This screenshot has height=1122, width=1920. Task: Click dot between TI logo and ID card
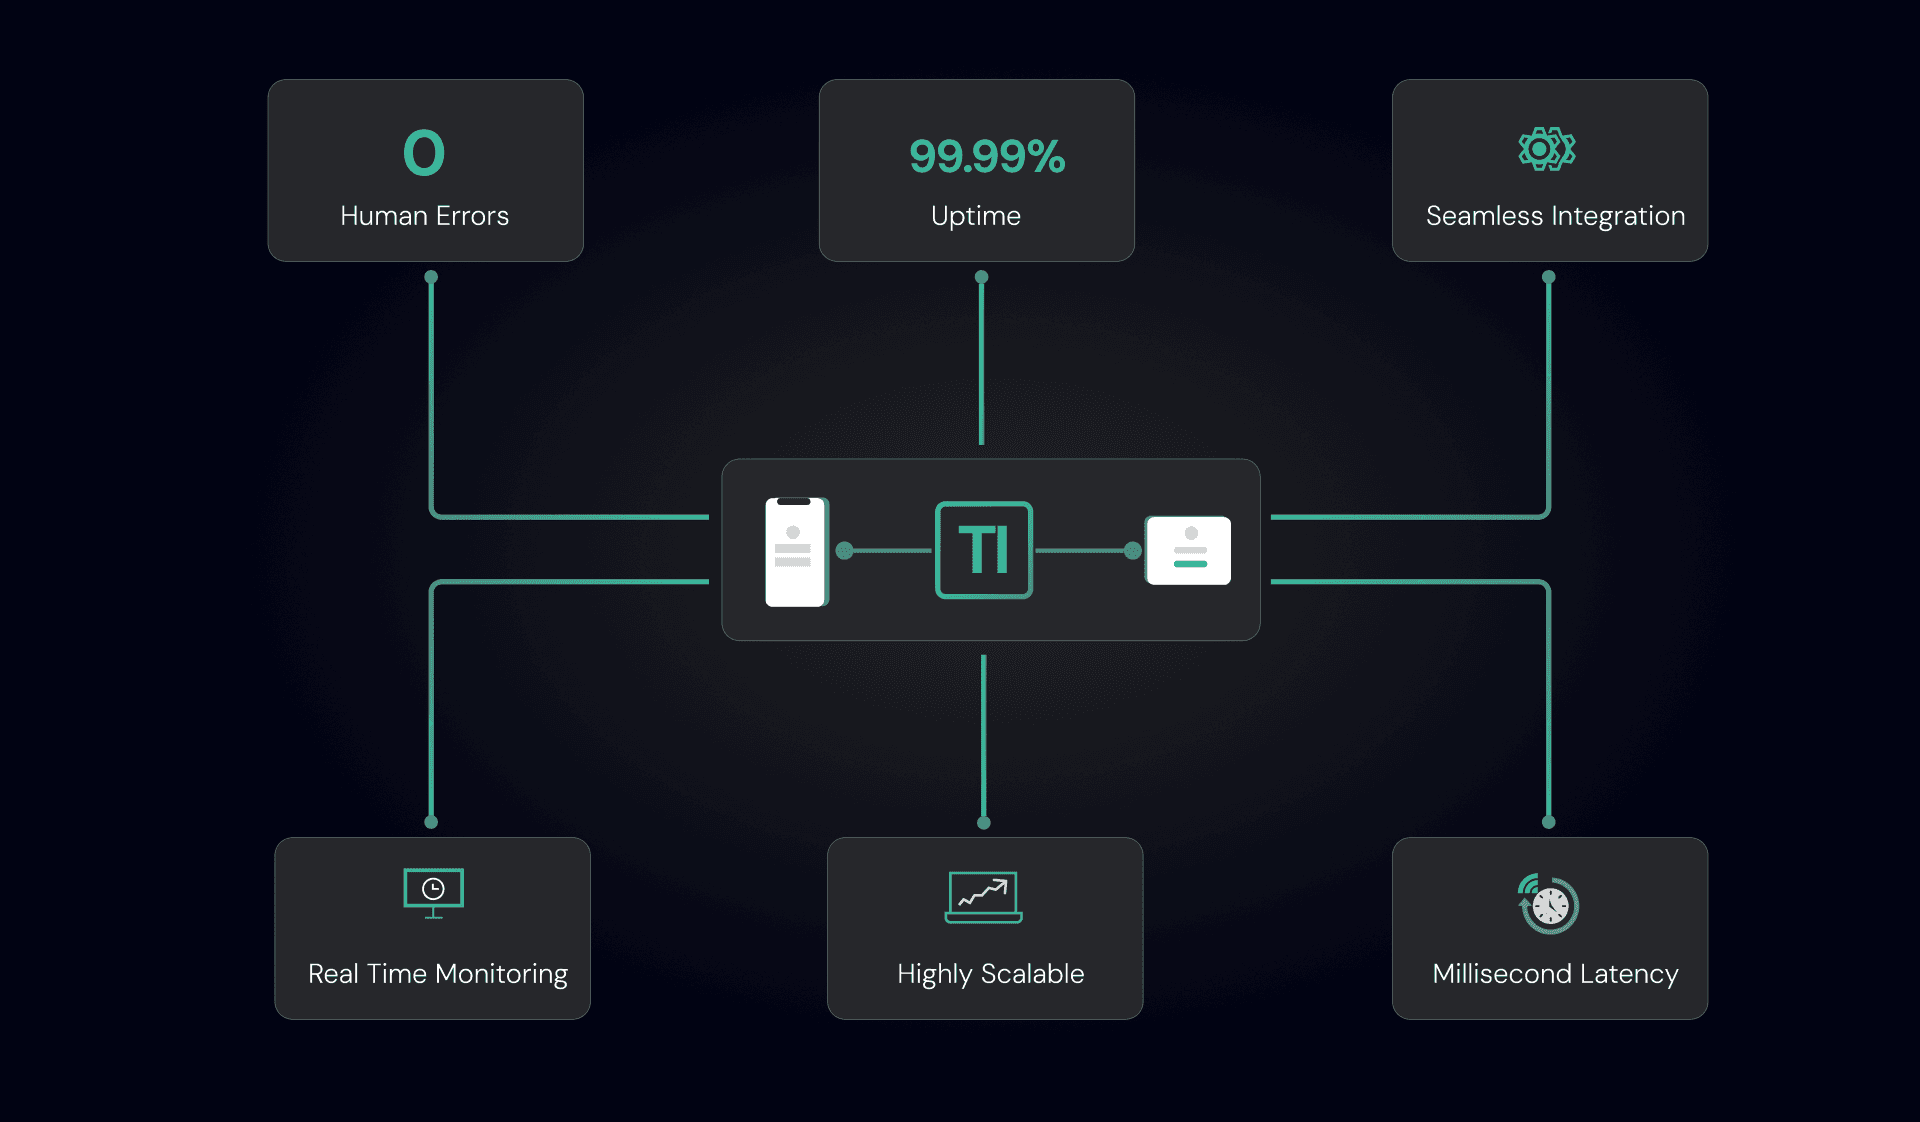1132,550
